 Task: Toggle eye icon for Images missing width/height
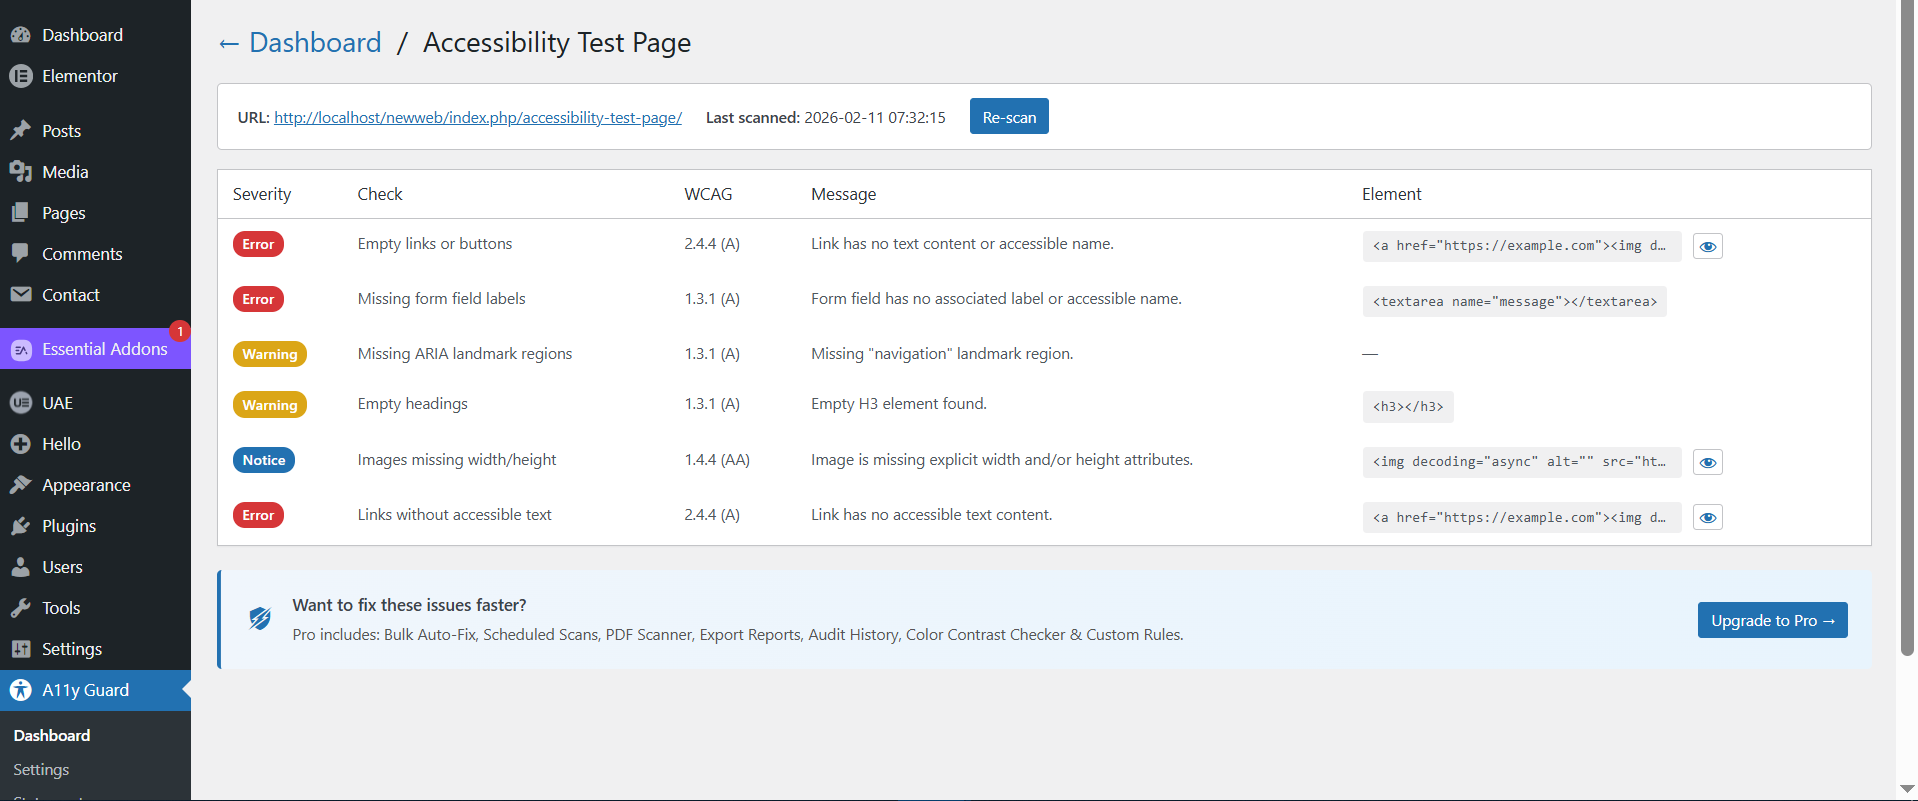coord(1707,462)
